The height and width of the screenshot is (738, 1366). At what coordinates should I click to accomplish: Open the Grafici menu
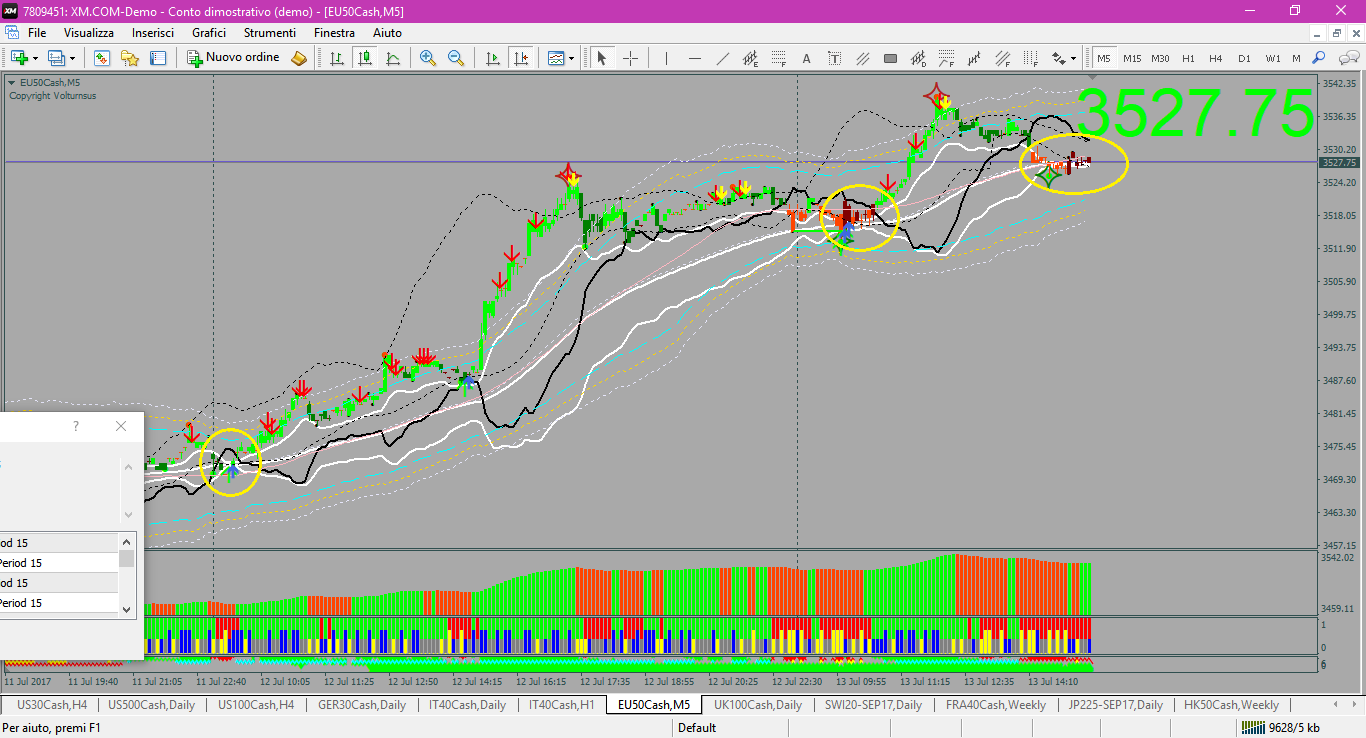[209, 33]
